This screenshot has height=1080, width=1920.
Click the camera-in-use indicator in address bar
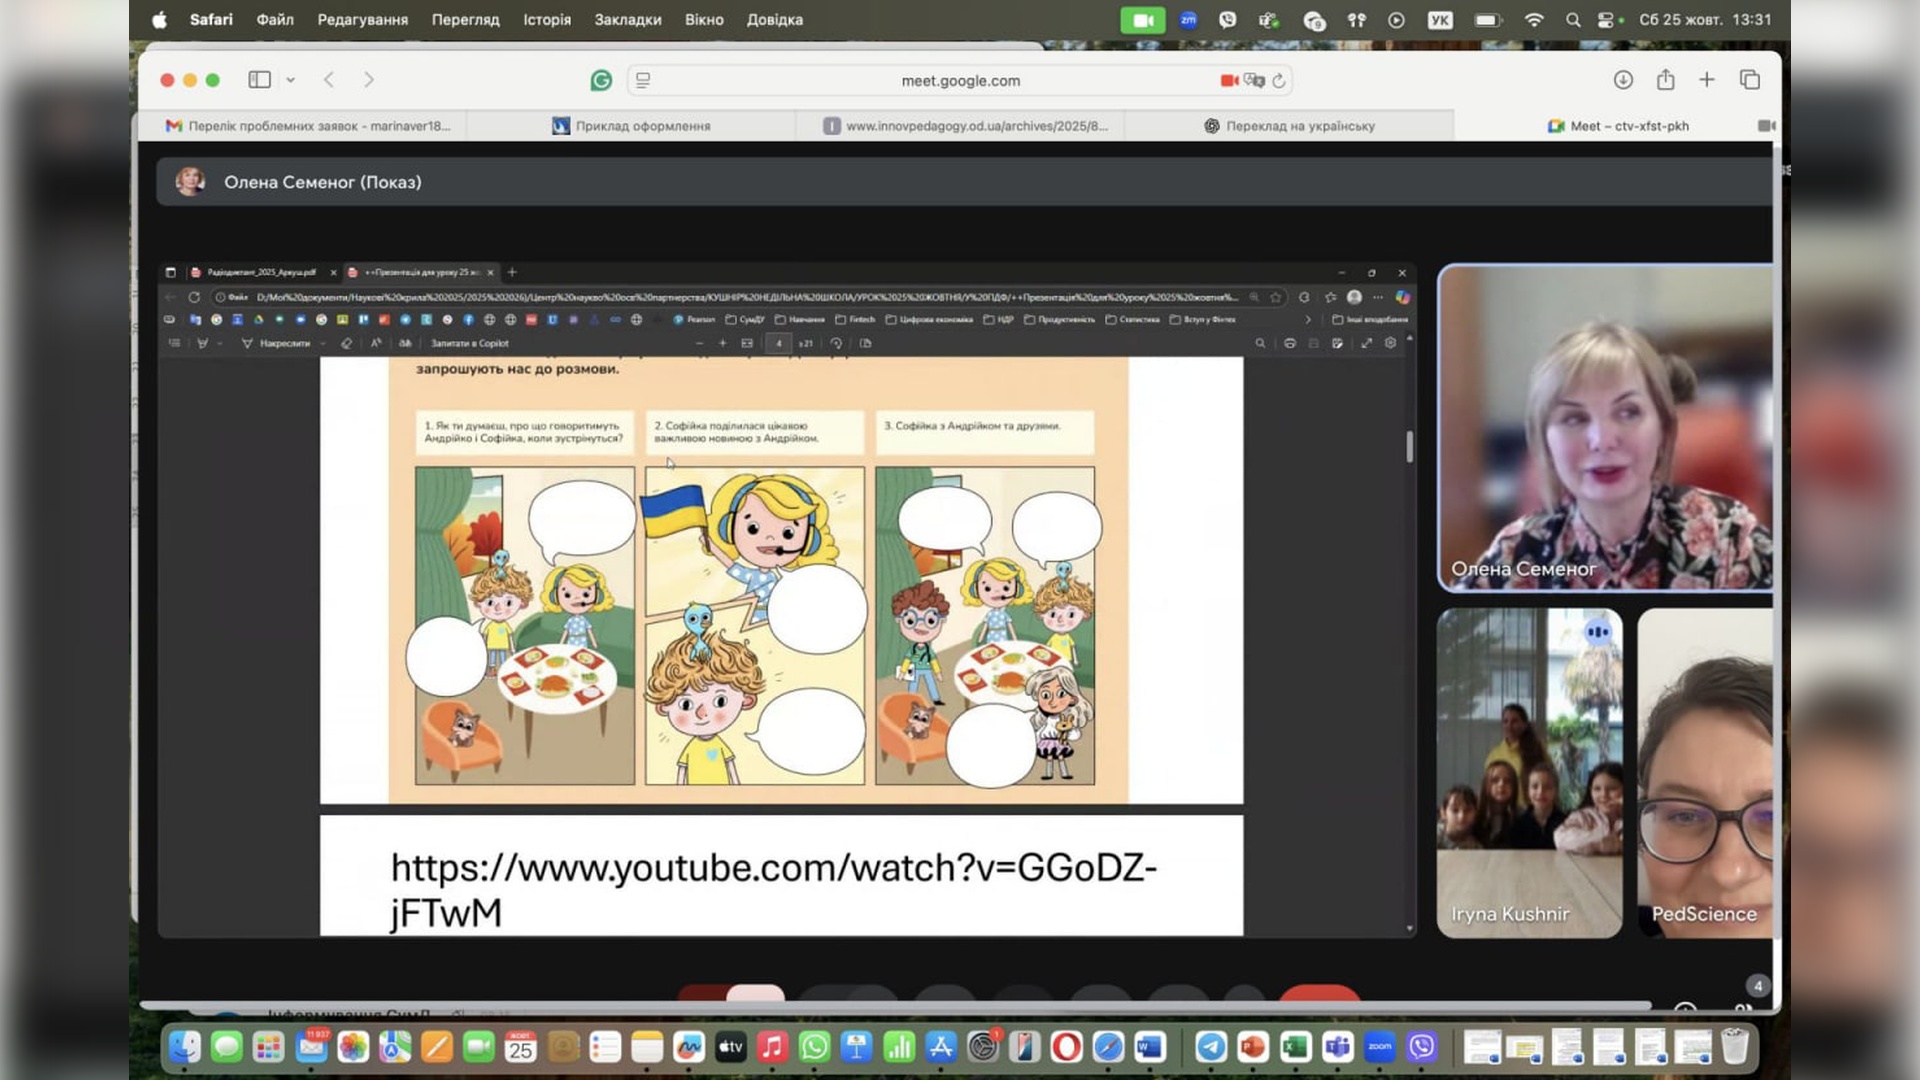pos(1229,80)
